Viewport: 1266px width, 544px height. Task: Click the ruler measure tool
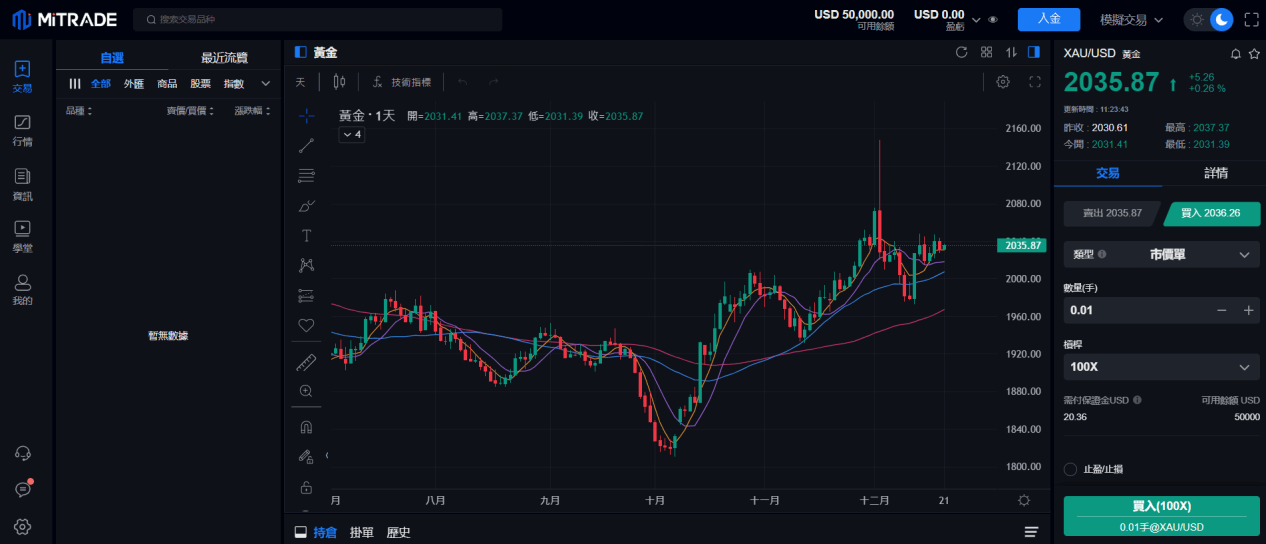click(306, 361)
